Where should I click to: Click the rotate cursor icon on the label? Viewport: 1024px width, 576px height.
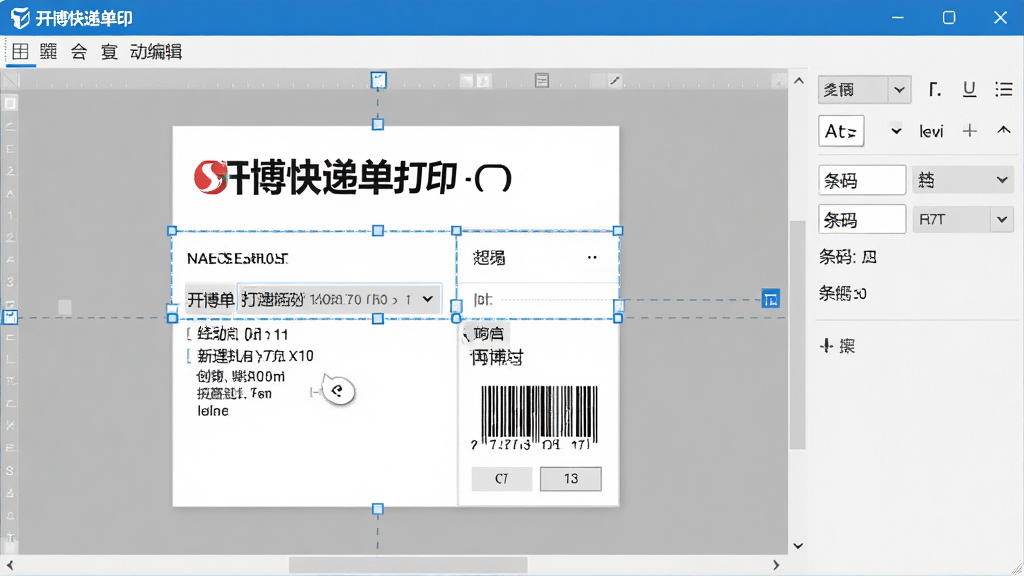point(338,391)
